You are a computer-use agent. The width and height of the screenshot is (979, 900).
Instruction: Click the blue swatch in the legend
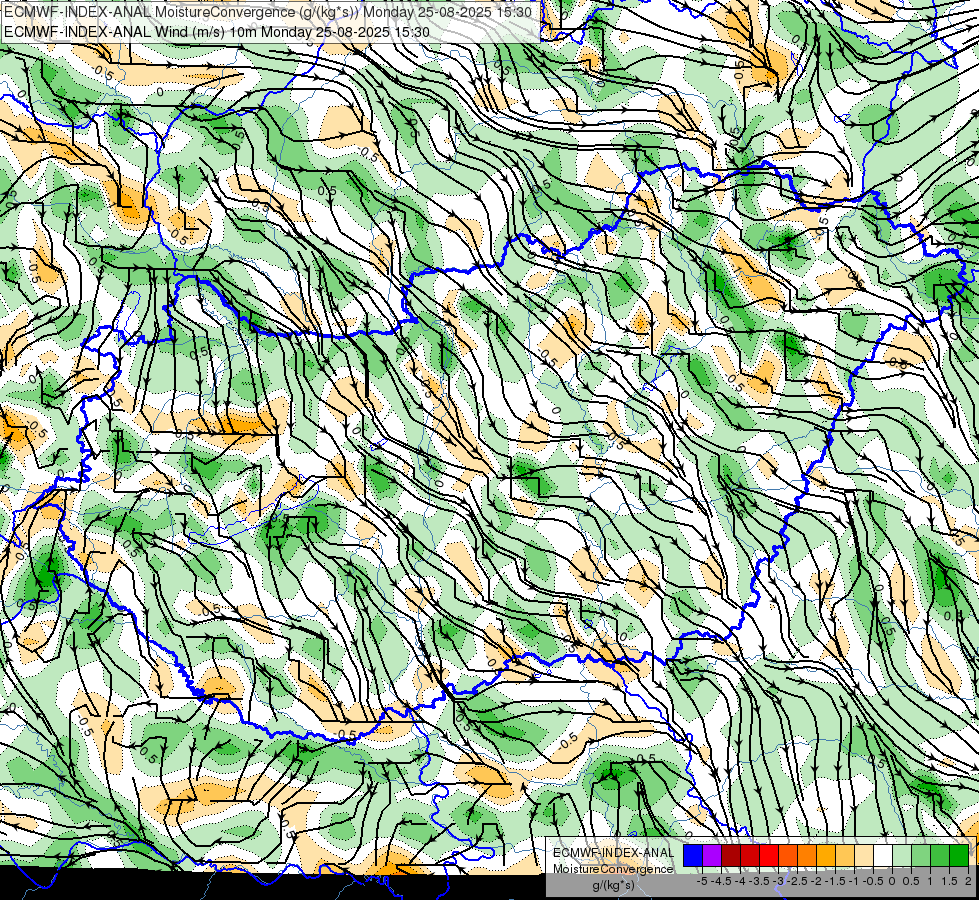[693, 855]
